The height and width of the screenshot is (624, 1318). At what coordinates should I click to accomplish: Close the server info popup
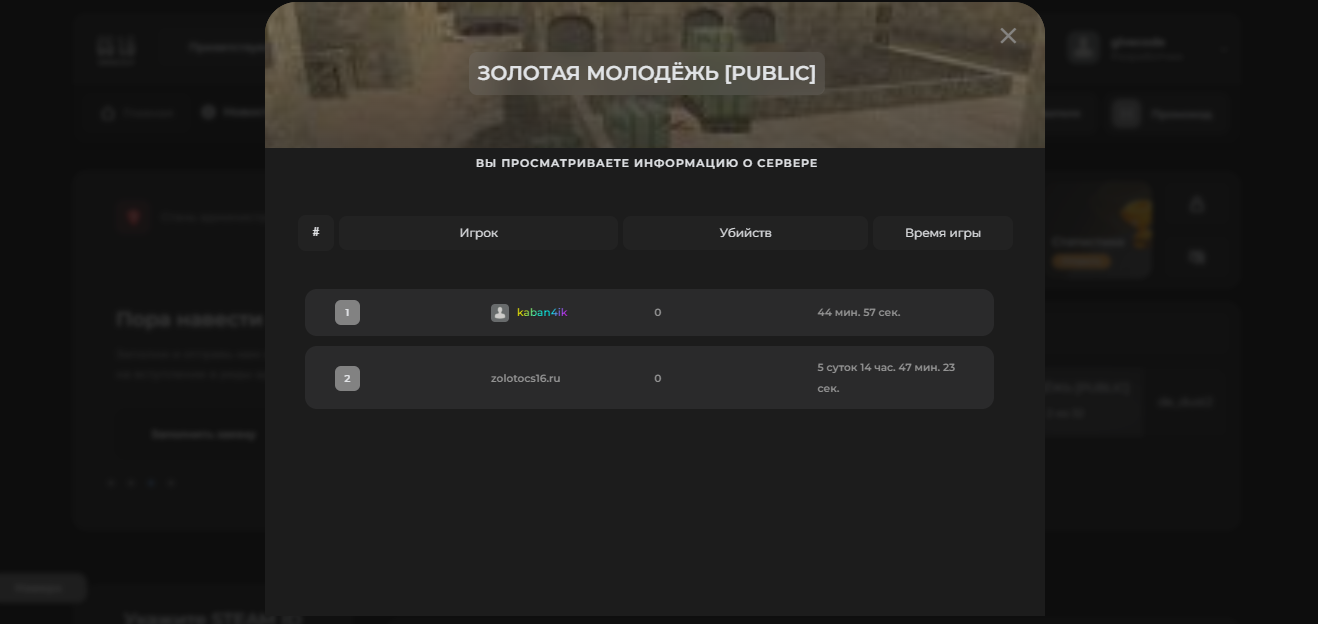pos(1008,36)
